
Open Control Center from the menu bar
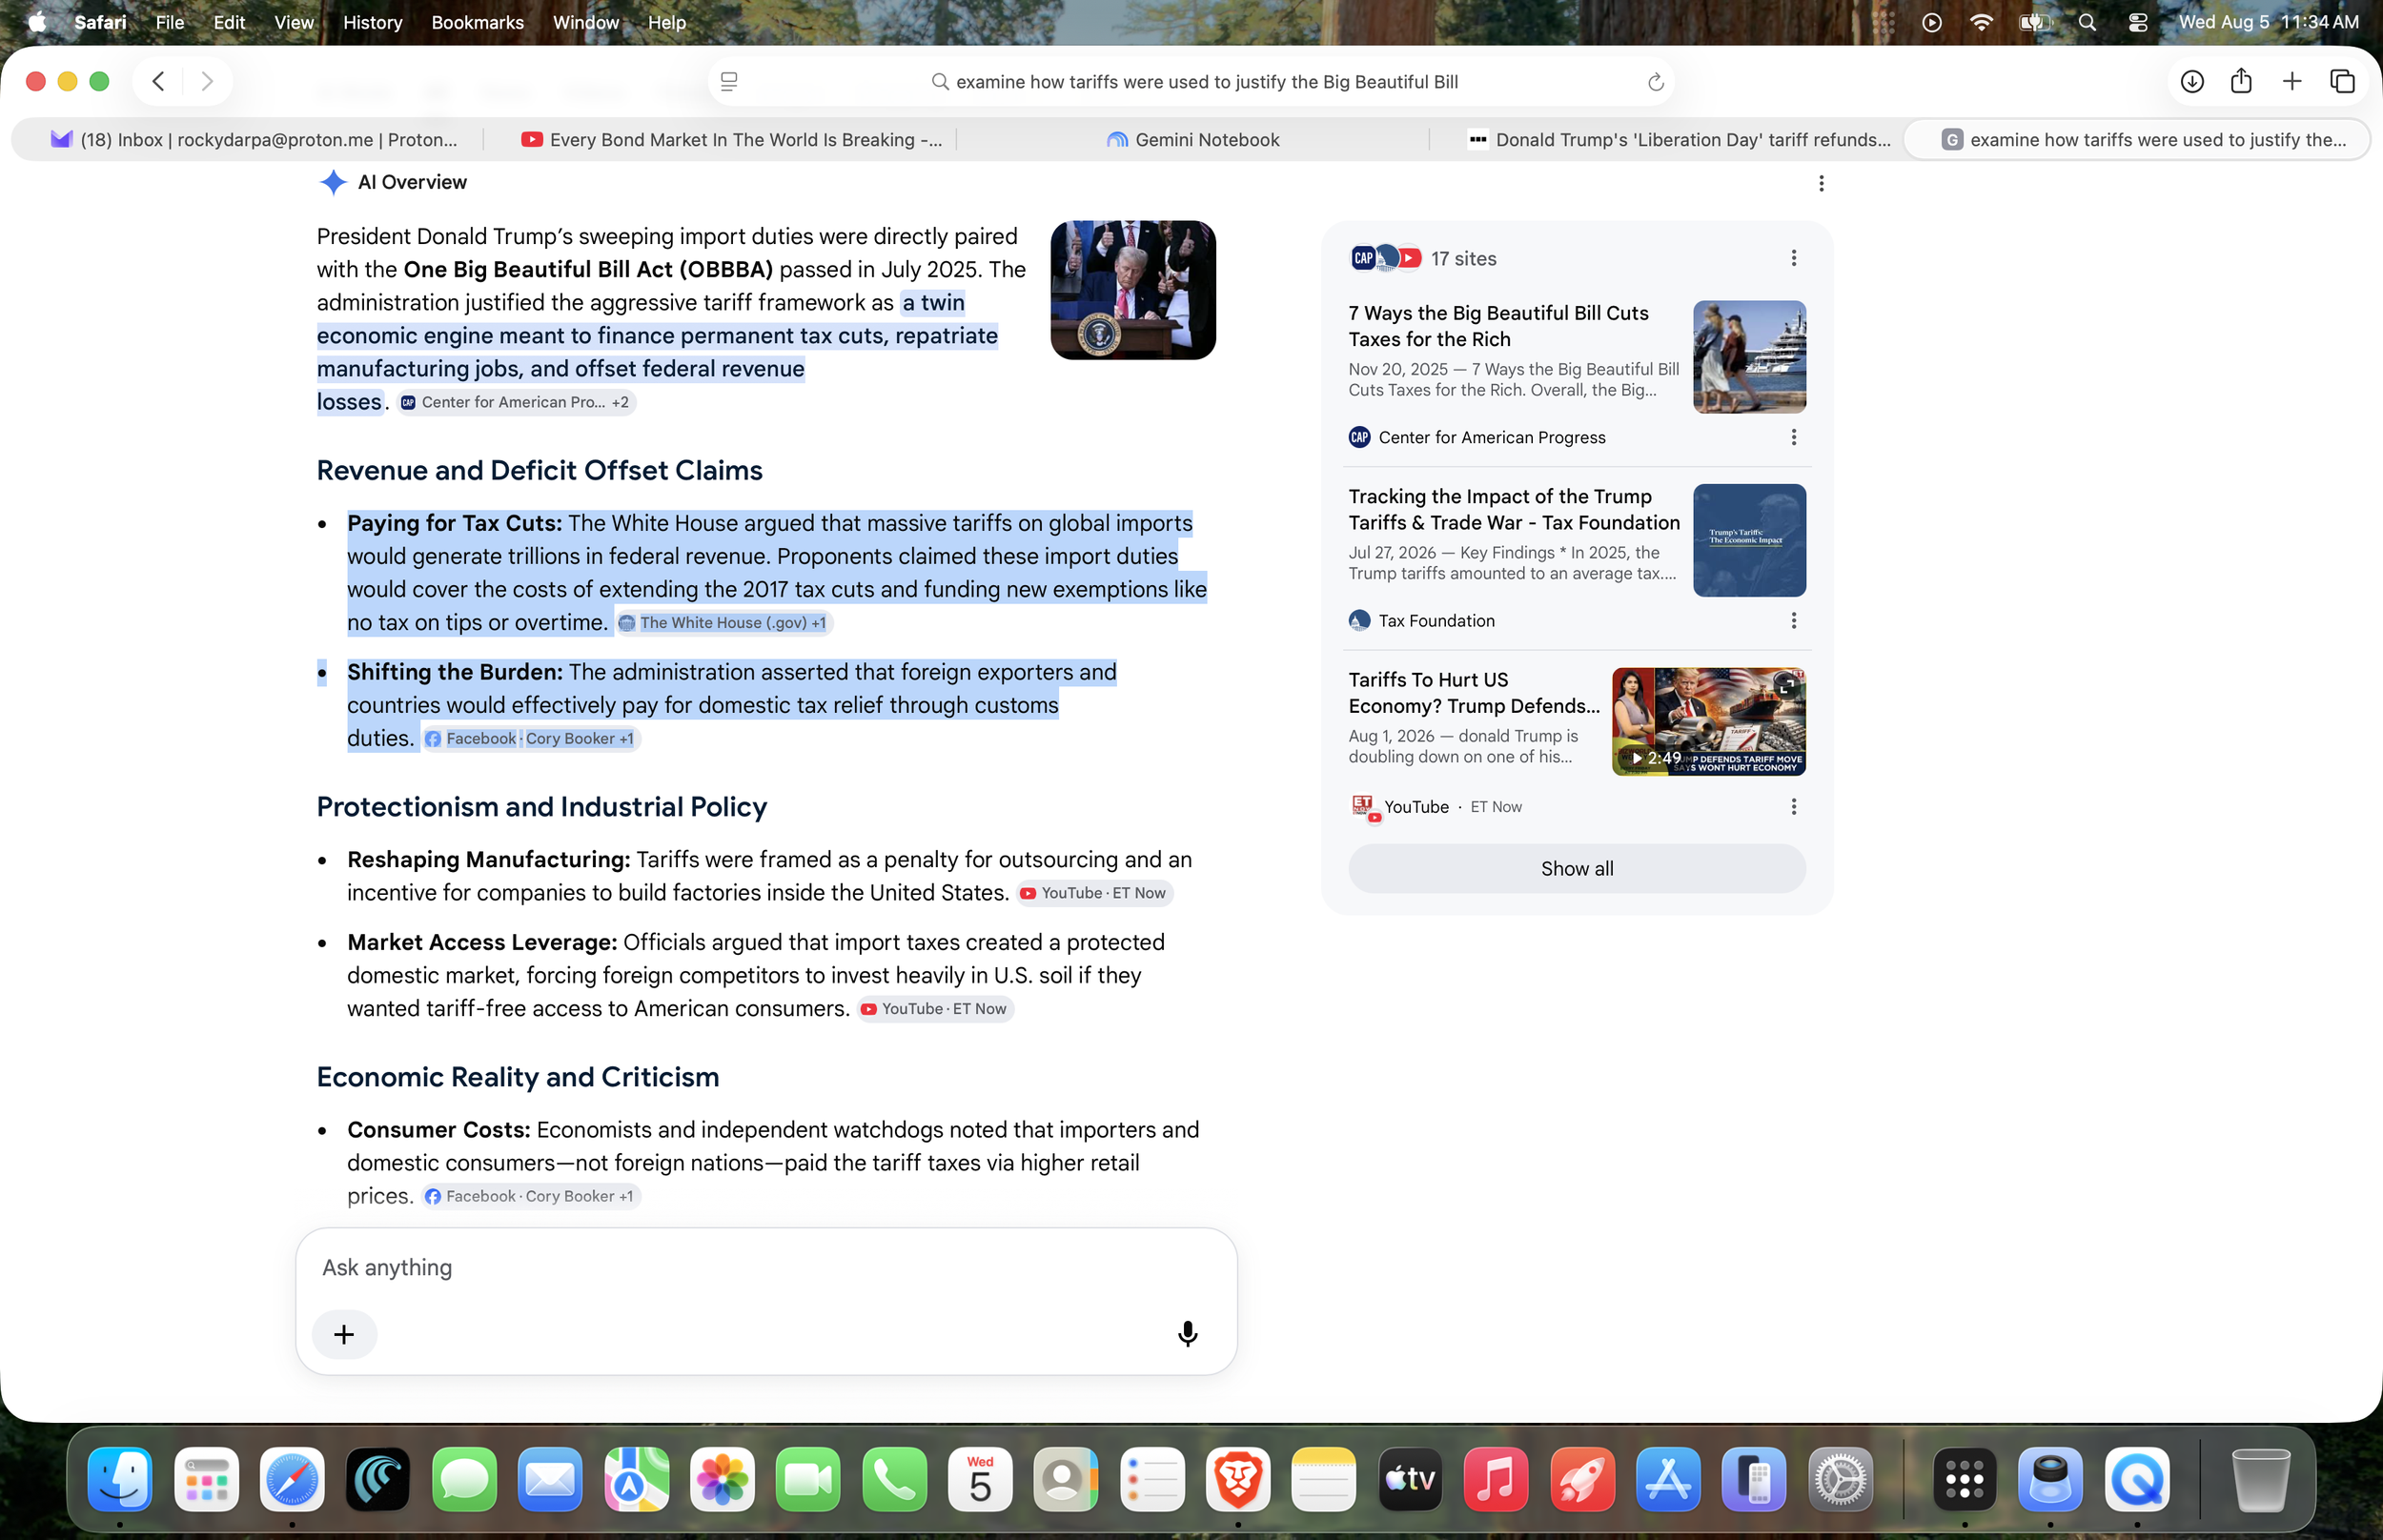[x=2137, y=22]
